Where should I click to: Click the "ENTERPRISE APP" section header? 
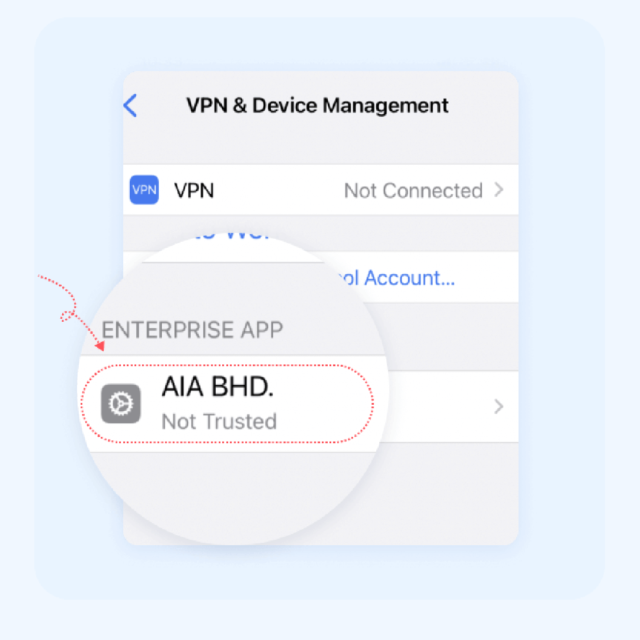tap(192, 330)
